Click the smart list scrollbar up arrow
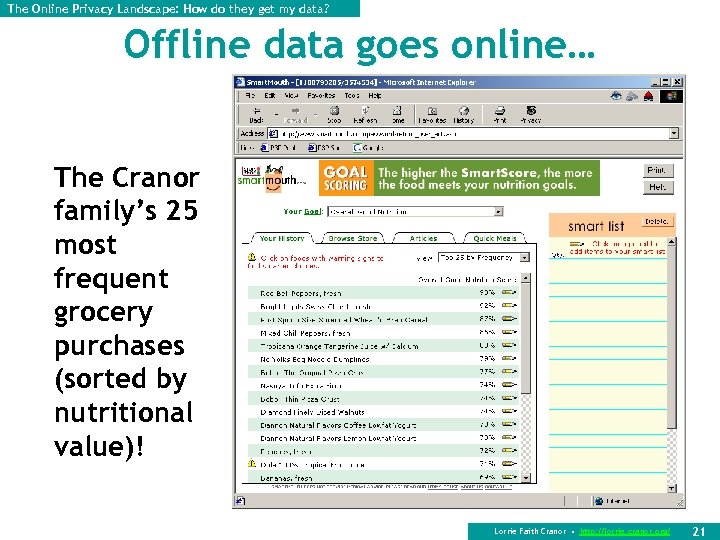 (x=671, y=242)
